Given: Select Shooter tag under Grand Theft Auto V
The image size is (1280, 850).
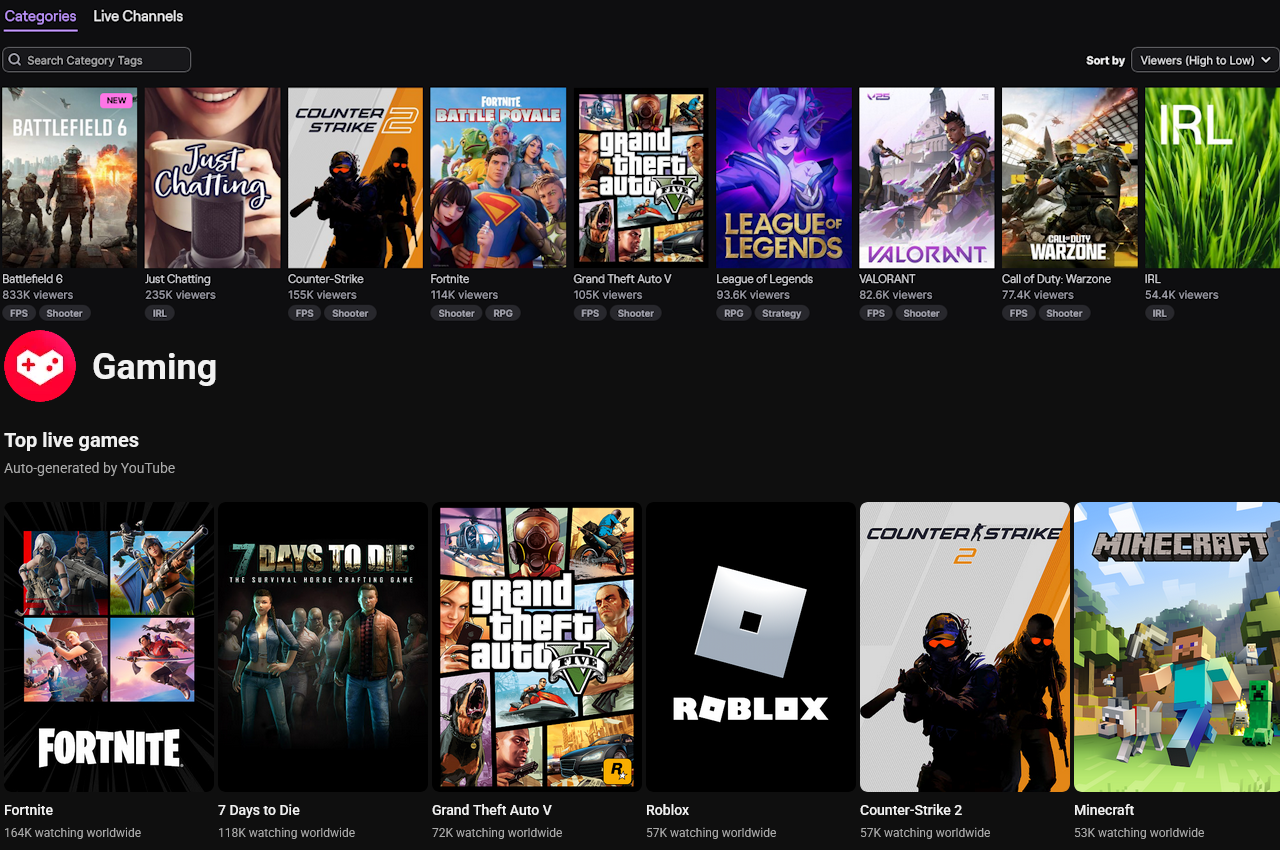Looking at the screenshot, I should (x=636, y=313).
